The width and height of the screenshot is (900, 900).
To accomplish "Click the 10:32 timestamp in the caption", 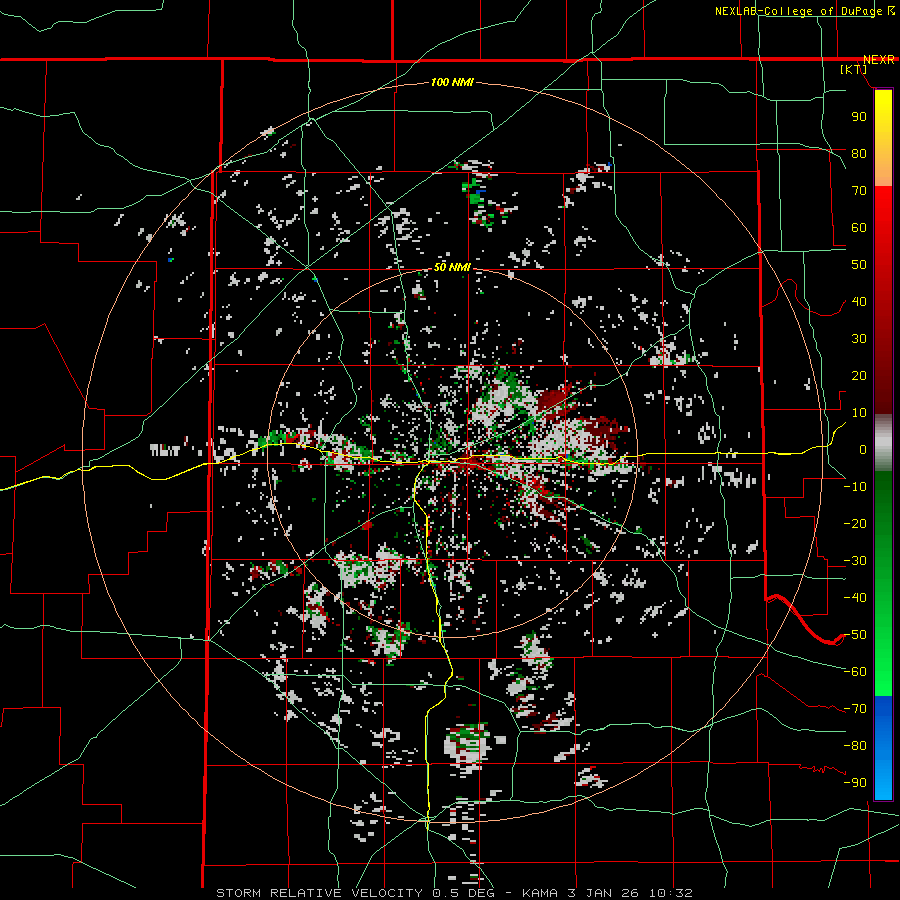I will (x=671, y=893).
